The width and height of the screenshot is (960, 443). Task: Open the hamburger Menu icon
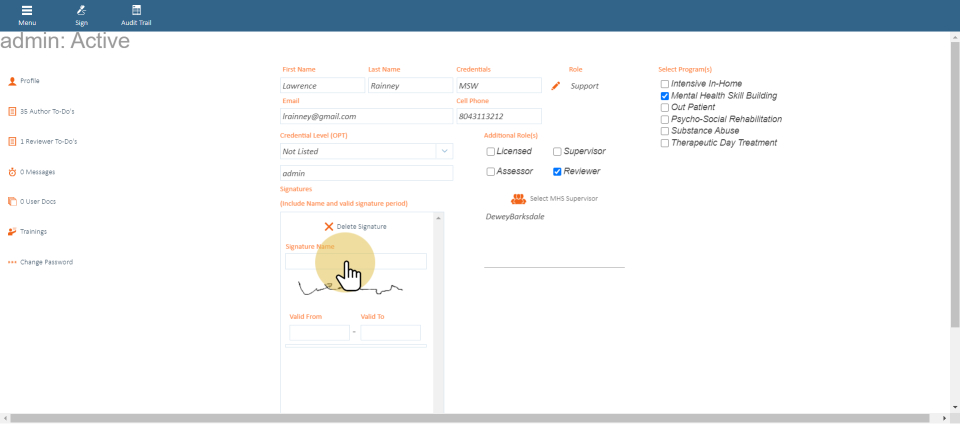click(x=27, y=10)
